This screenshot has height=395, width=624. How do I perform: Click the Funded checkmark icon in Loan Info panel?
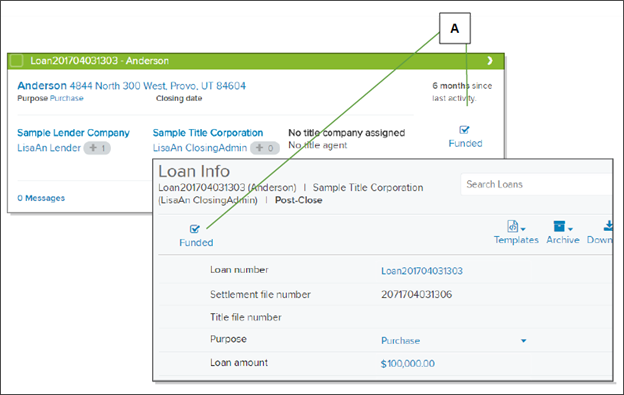(x=195, y=229)
